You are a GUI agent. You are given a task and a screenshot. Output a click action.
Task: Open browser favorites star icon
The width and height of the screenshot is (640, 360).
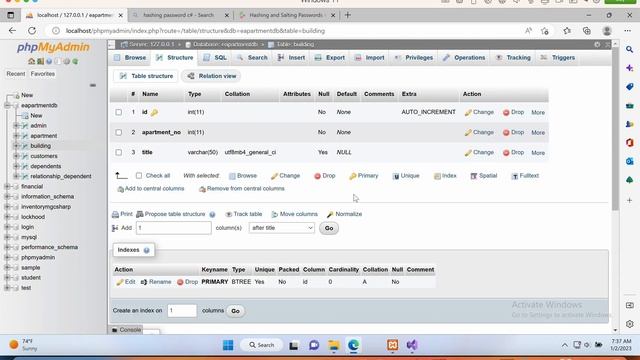click(x=567, y=31)
